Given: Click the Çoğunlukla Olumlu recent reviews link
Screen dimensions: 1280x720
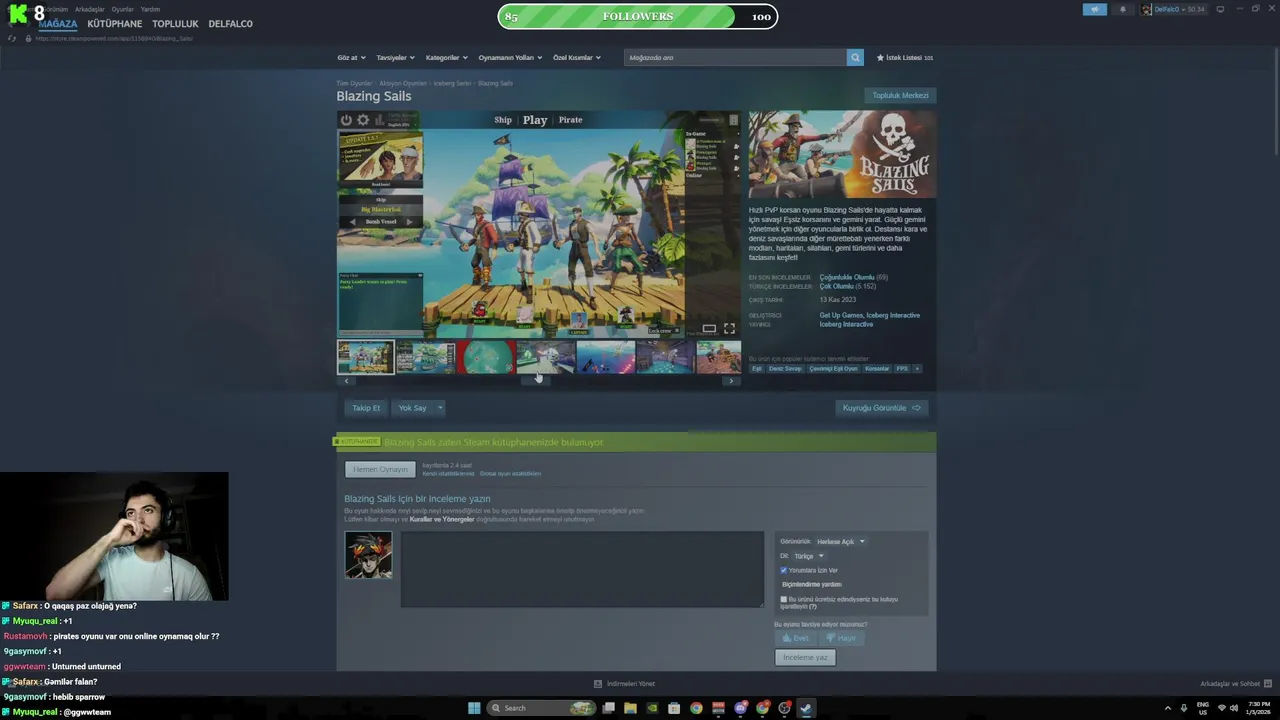Looking at the screenshot, I should point(847,277).
